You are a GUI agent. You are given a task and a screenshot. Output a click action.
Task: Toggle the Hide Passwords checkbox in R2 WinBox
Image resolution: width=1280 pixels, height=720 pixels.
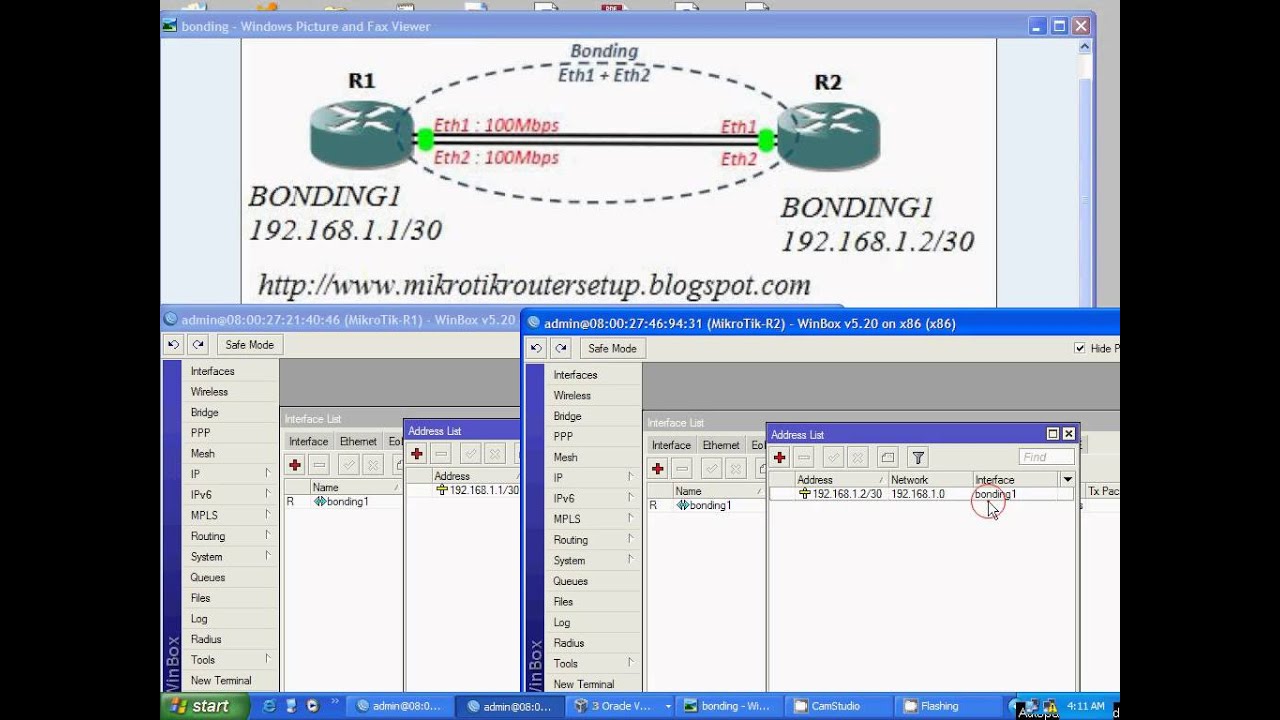tap(1079, 348)
